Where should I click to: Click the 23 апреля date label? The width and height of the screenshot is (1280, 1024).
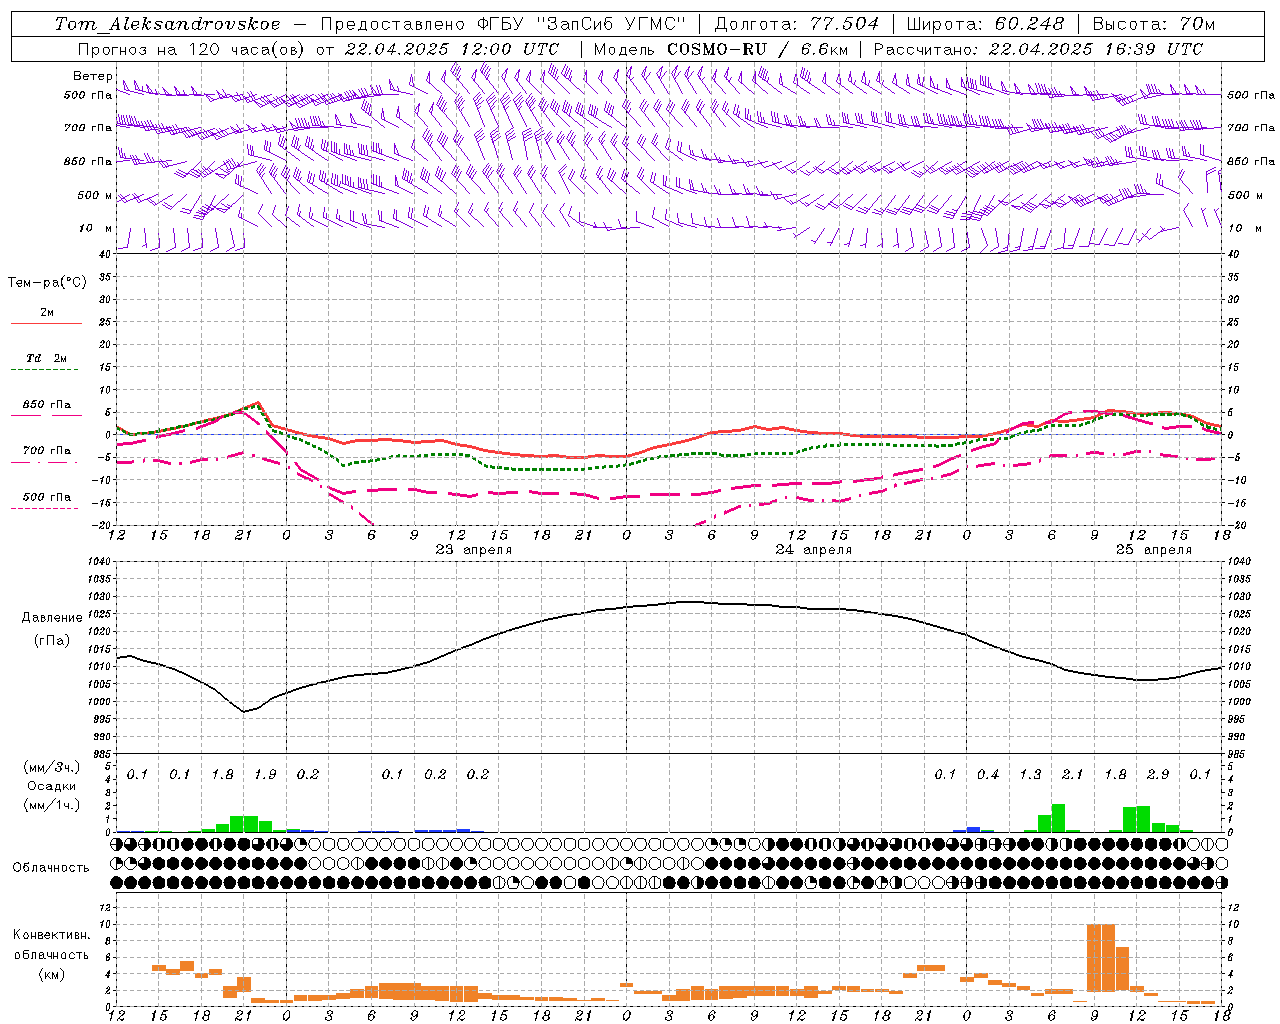[x=473, y=550]
